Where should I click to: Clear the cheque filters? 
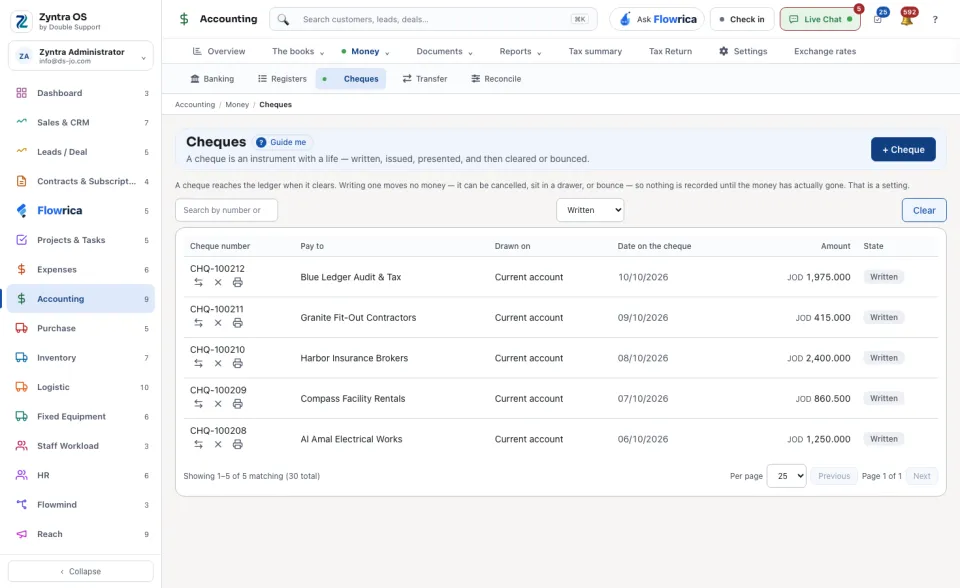924,210
